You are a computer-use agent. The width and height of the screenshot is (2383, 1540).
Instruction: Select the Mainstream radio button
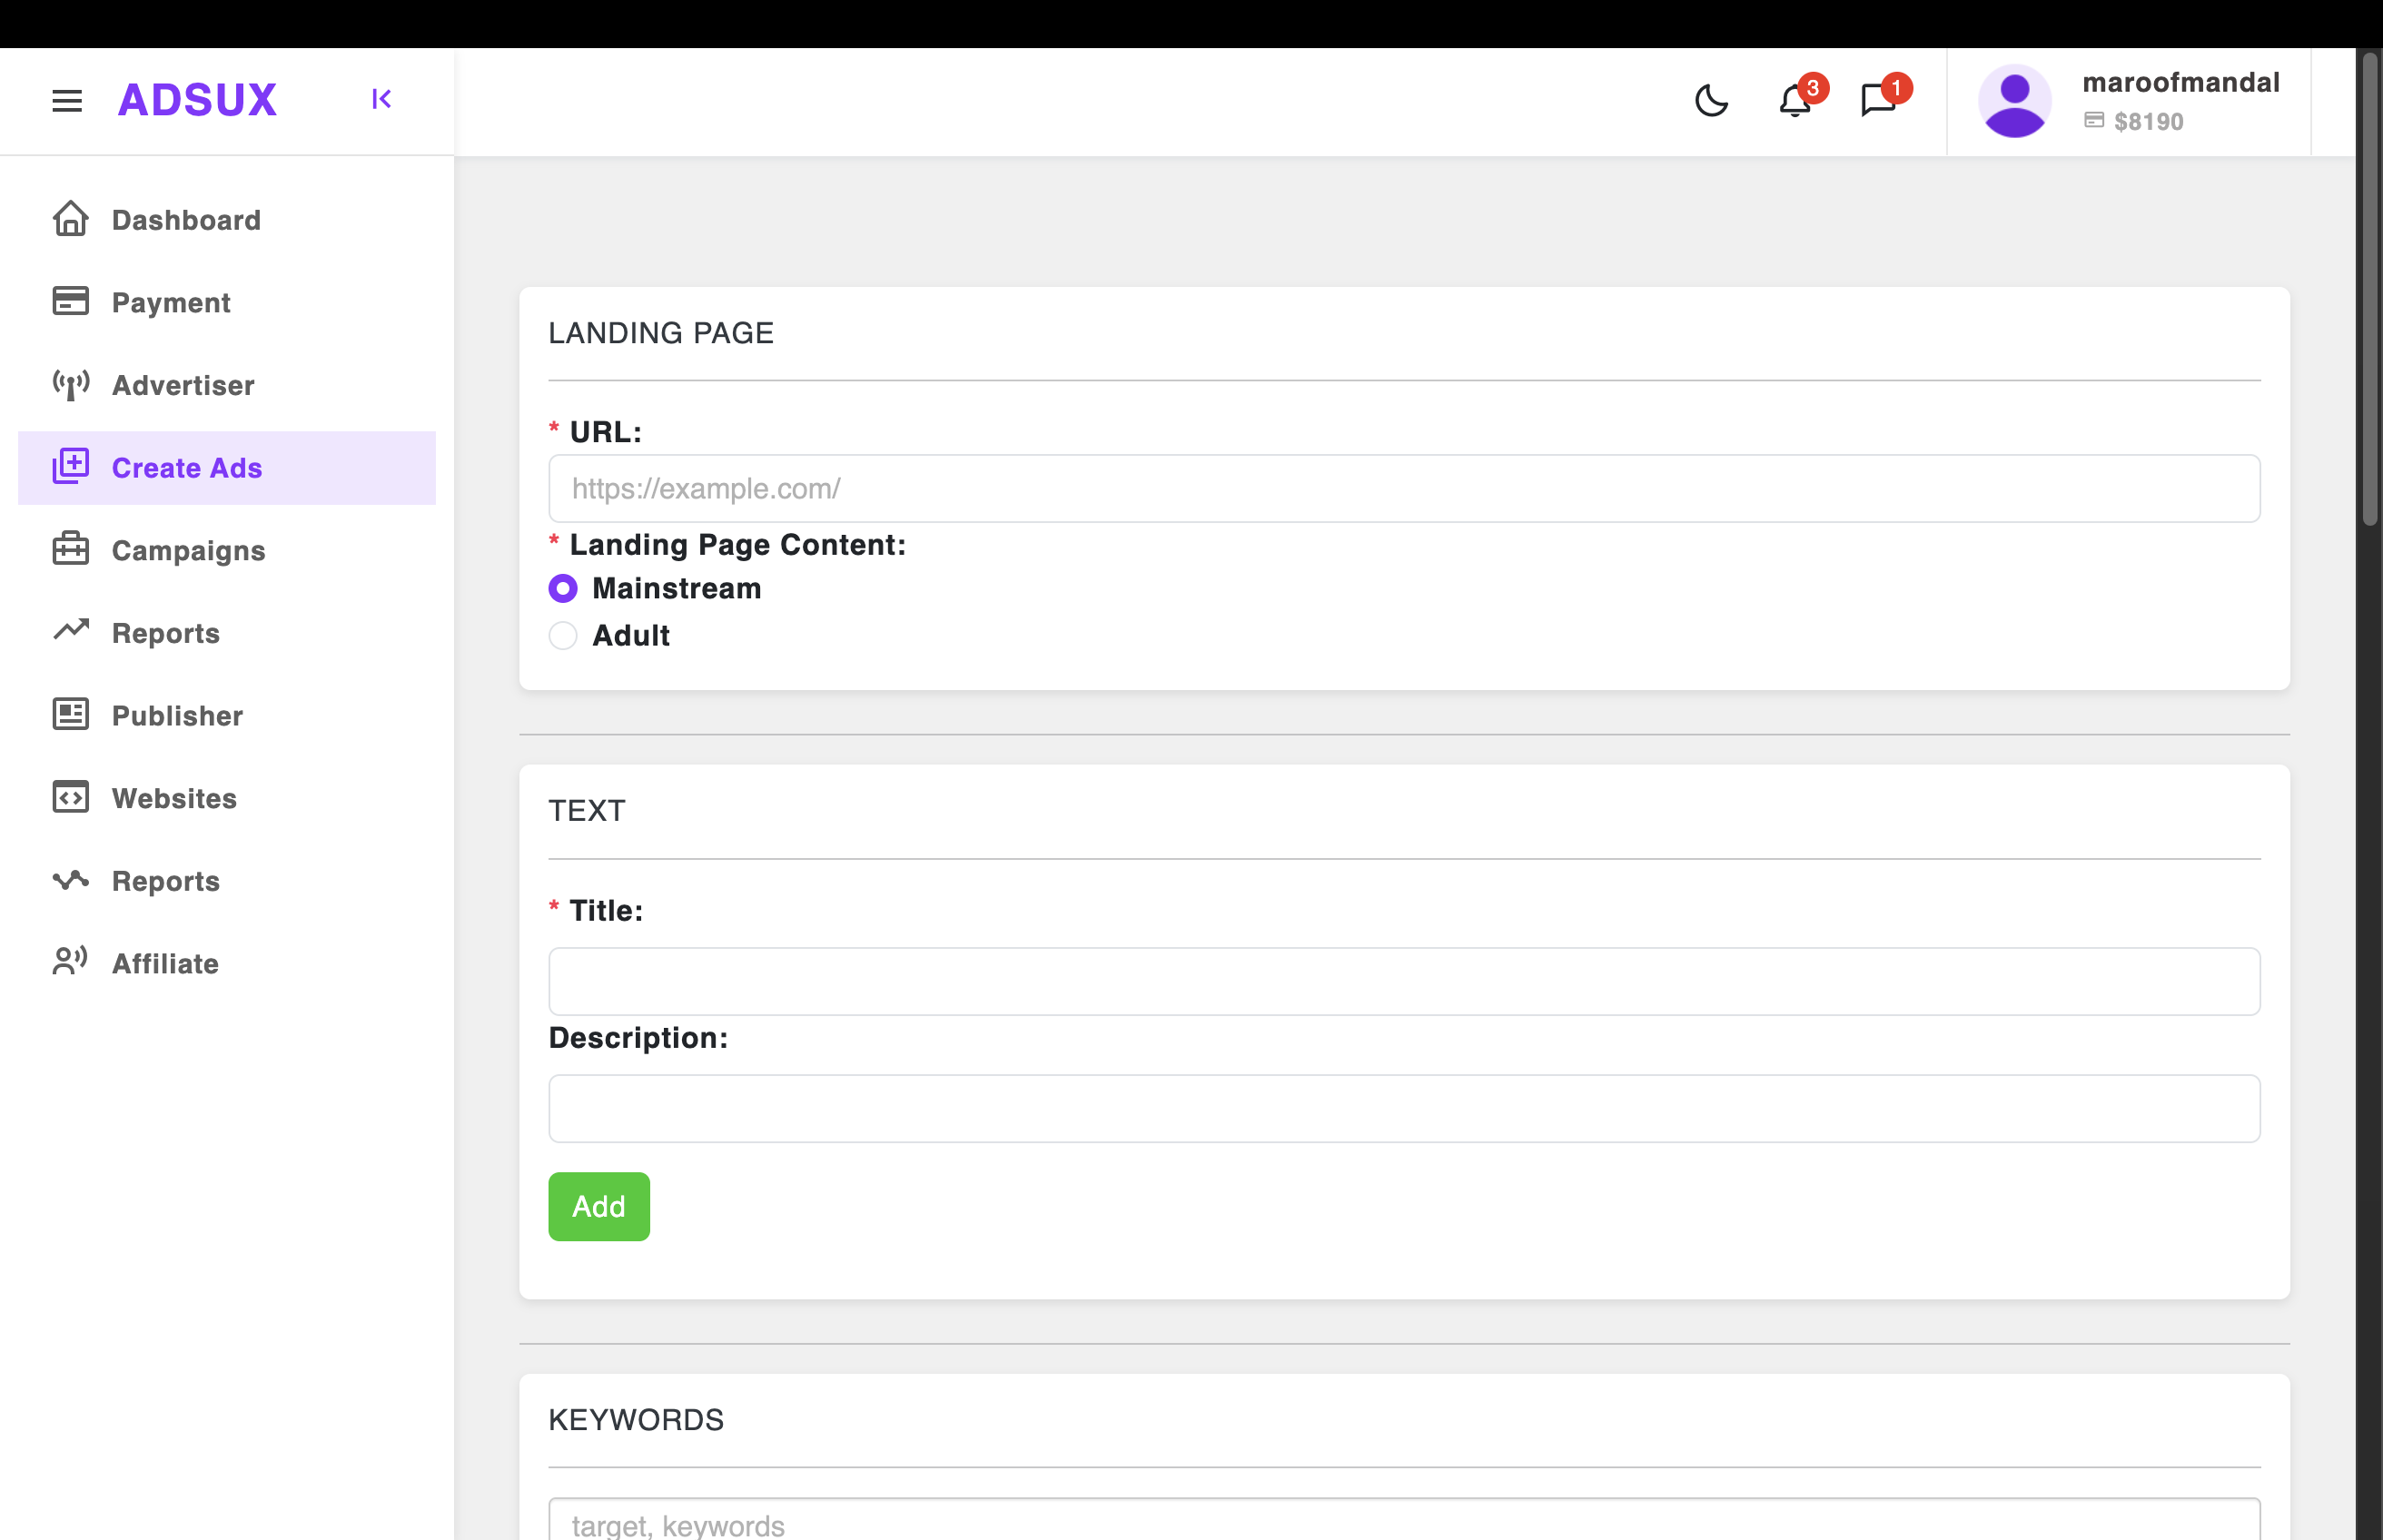[563, 588]
